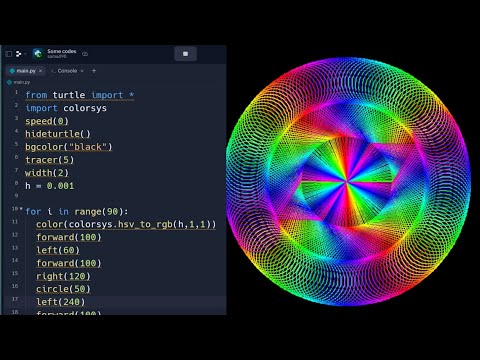Image resolution: width=480 pixels, height=360 pixels.
Task: Place cursor on 'circle(50)' line
Action: pos(63,289)
